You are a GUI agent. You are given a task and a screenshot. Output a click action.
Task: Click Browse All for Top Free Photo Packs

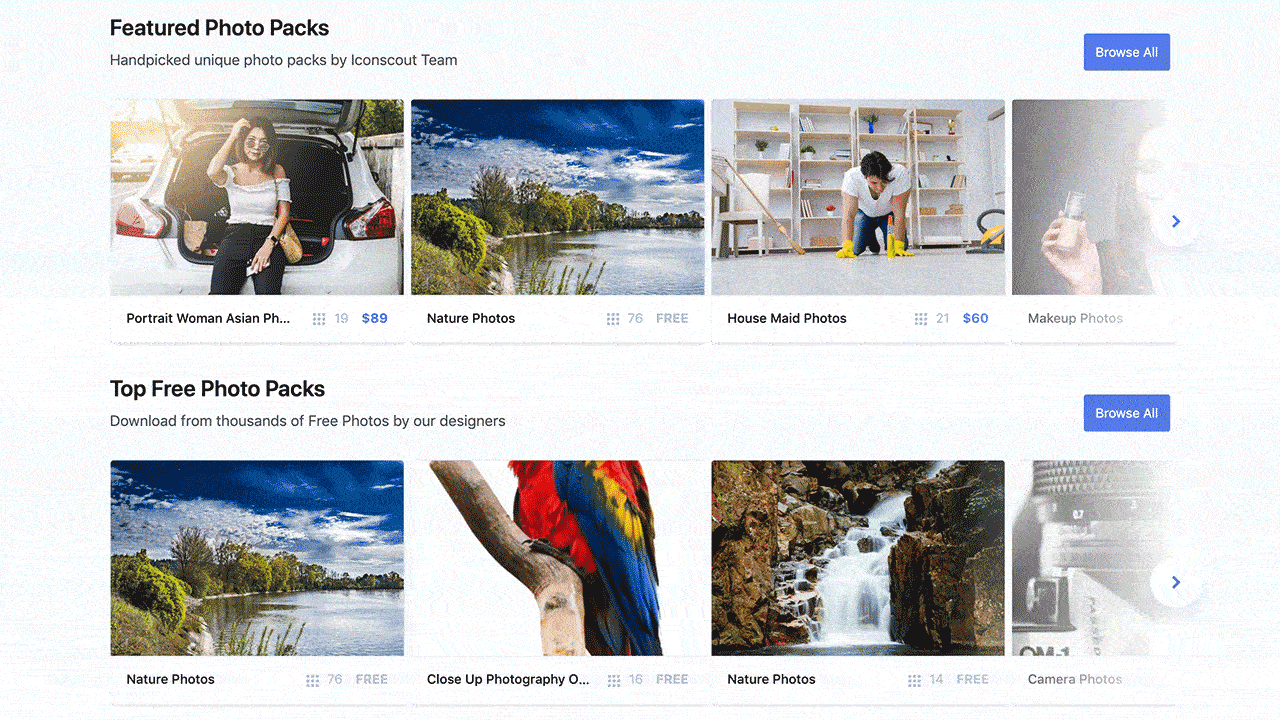(x=1126, y=413)
